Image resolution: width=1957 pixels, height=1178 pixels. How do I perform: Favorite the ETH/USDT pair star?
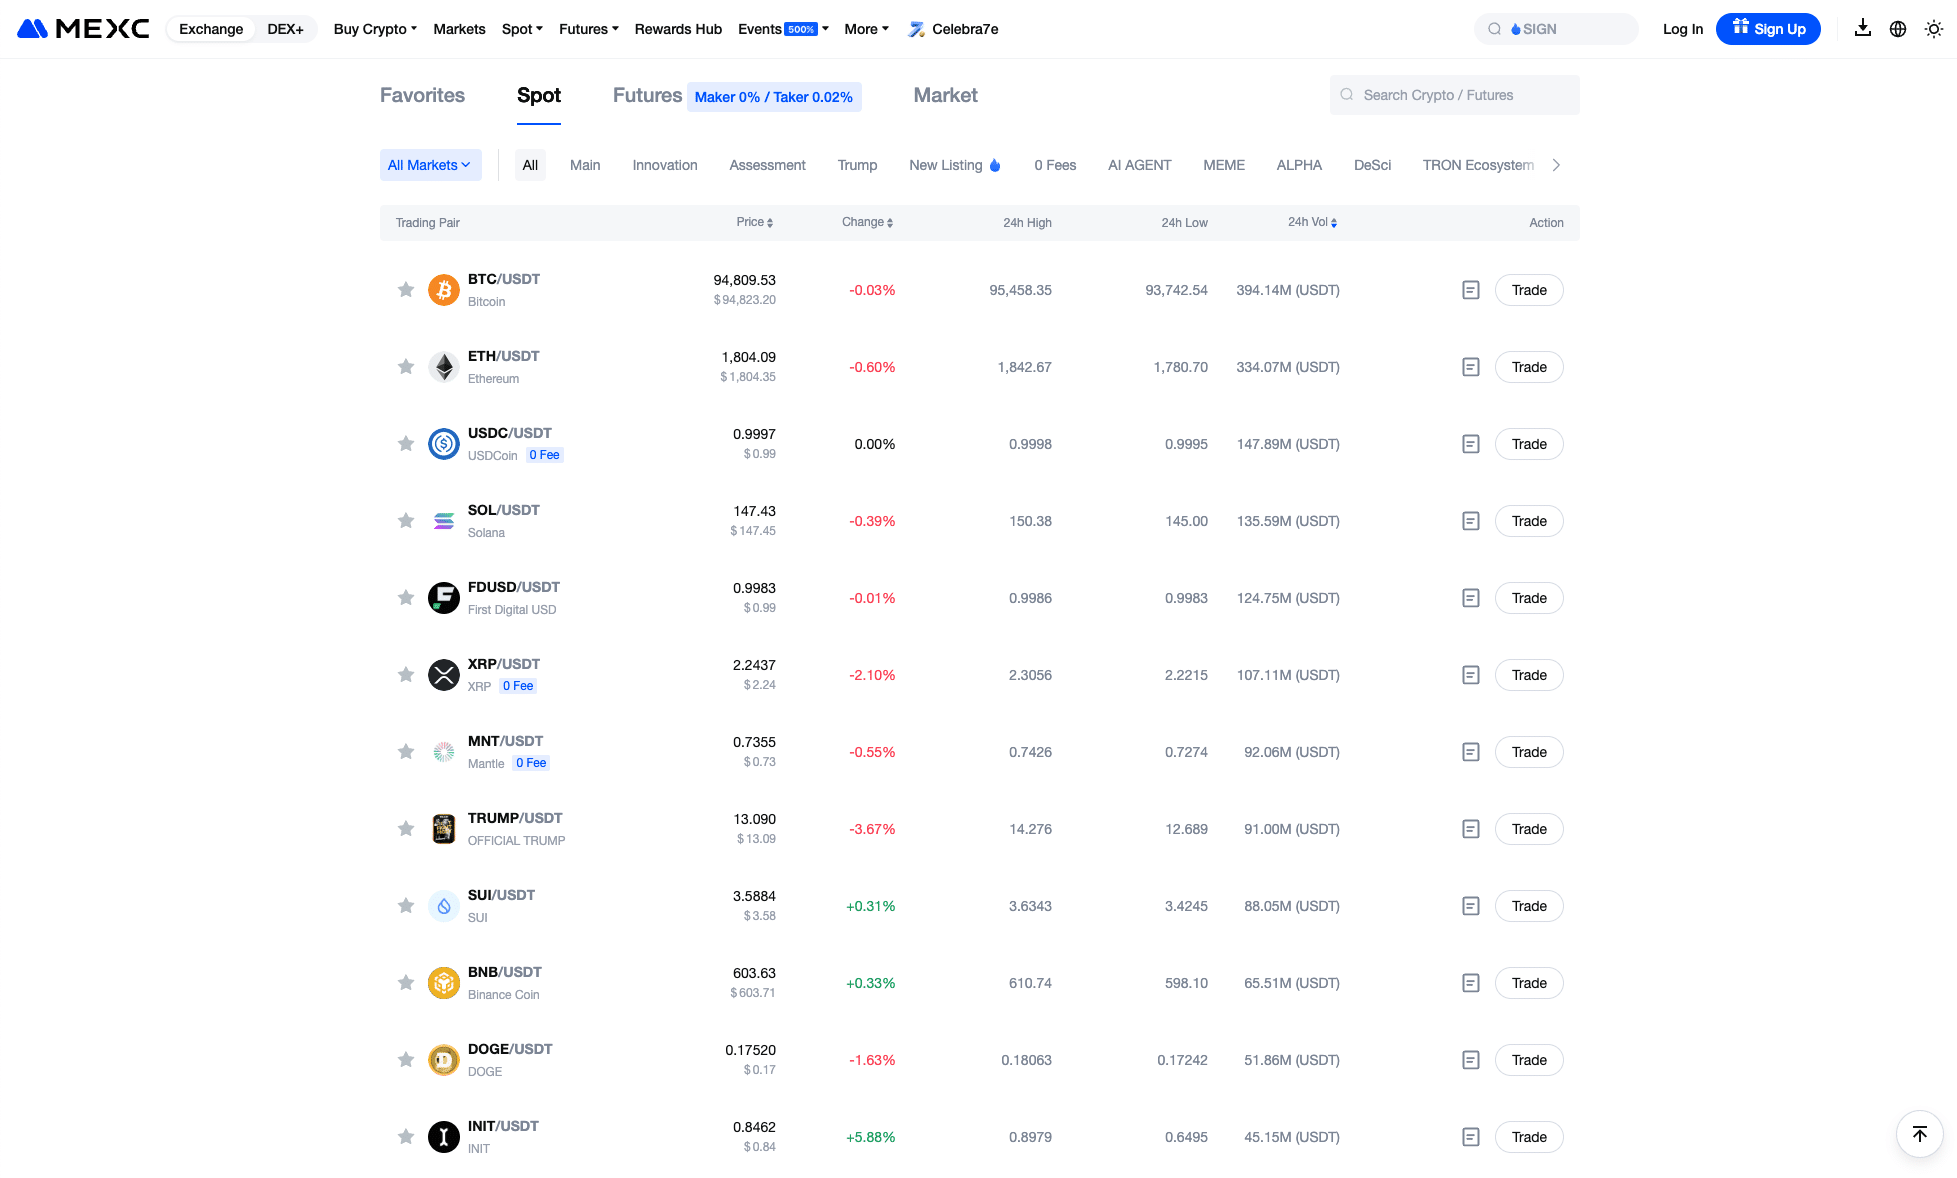[x=406, y=366]
